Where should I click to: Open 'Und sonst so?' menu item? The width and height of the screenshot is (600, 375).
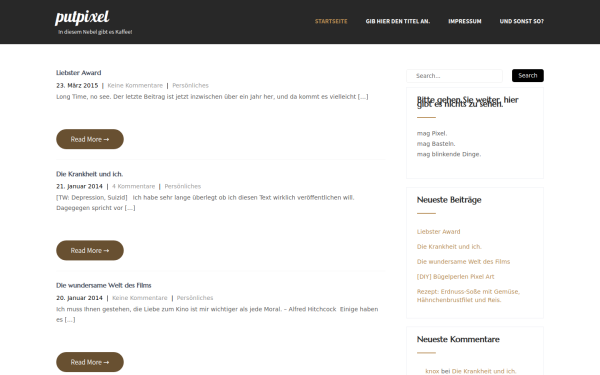pyautogui.click(x=522, y=21)
